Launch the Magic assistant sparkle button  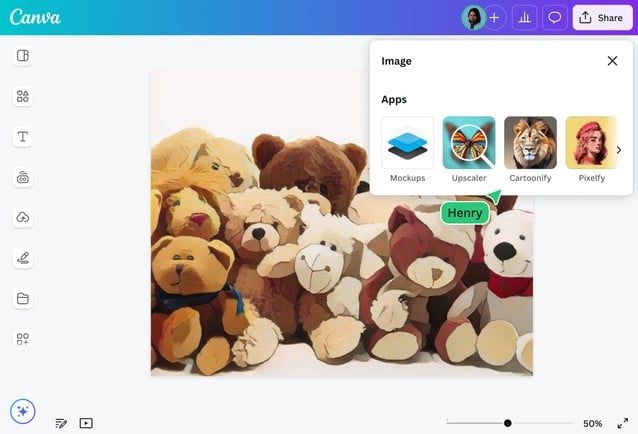click(x=23, y=410)
